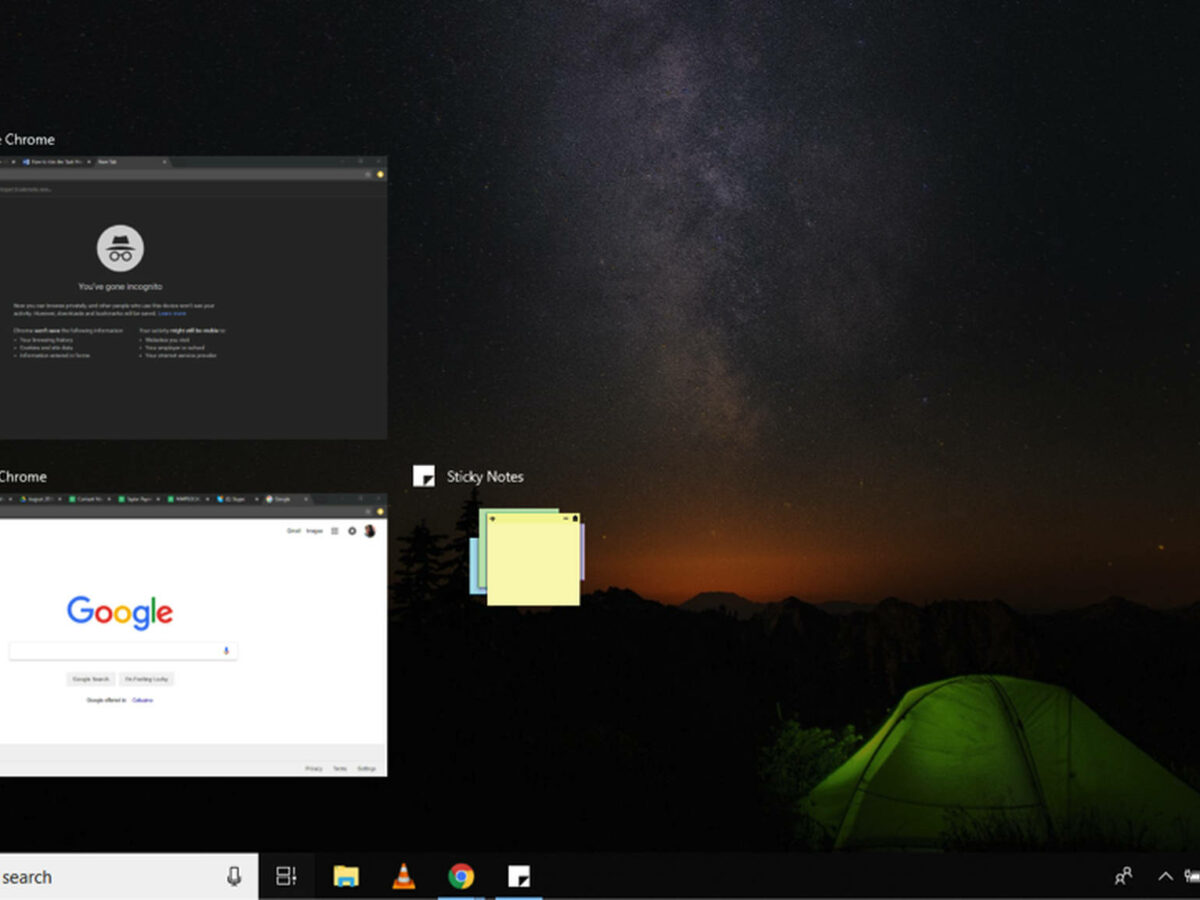Viewport: 1200px width, 900px height.
Task: Expand the hidden system tray icons chevron
Action: pos(1165,877)
